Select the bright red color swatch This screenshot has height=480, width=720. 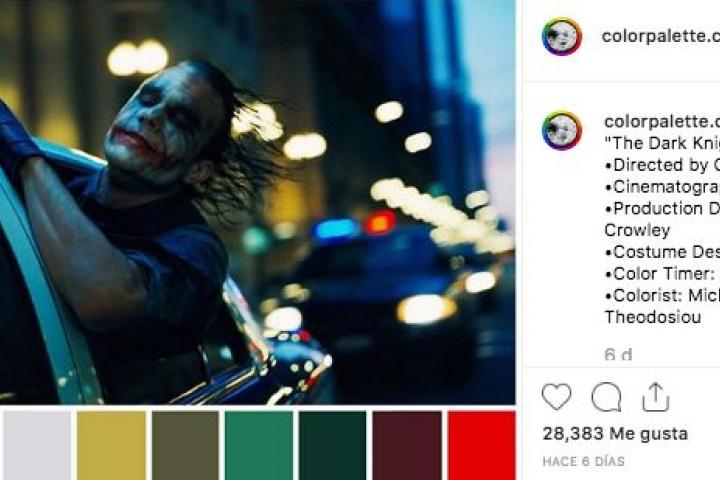[482, 446]
